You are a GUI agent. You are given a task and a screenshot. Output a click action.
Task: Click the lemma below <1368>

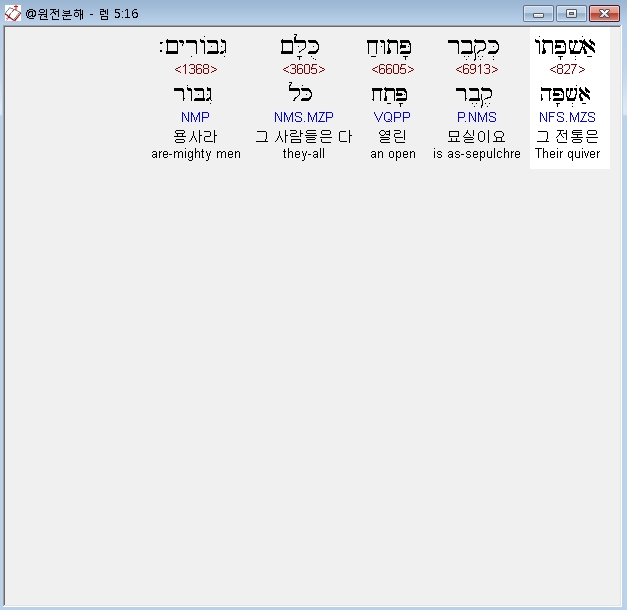[x=193, y=94]
